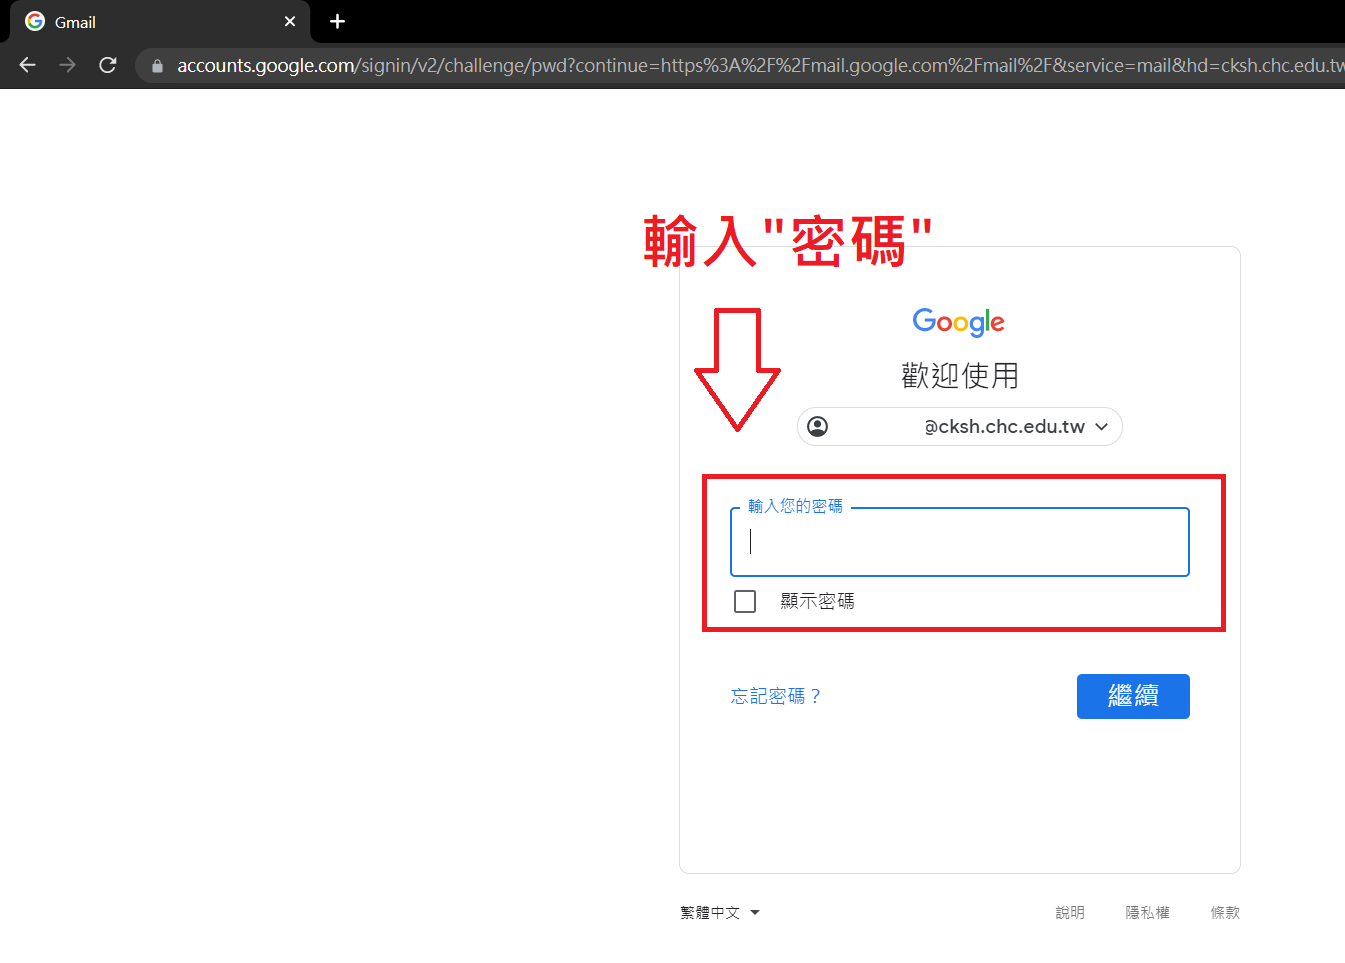This screenshot has height=963, width=1345.
Task: Click the 忘記密碼？ link
Action: pos(776,696)
